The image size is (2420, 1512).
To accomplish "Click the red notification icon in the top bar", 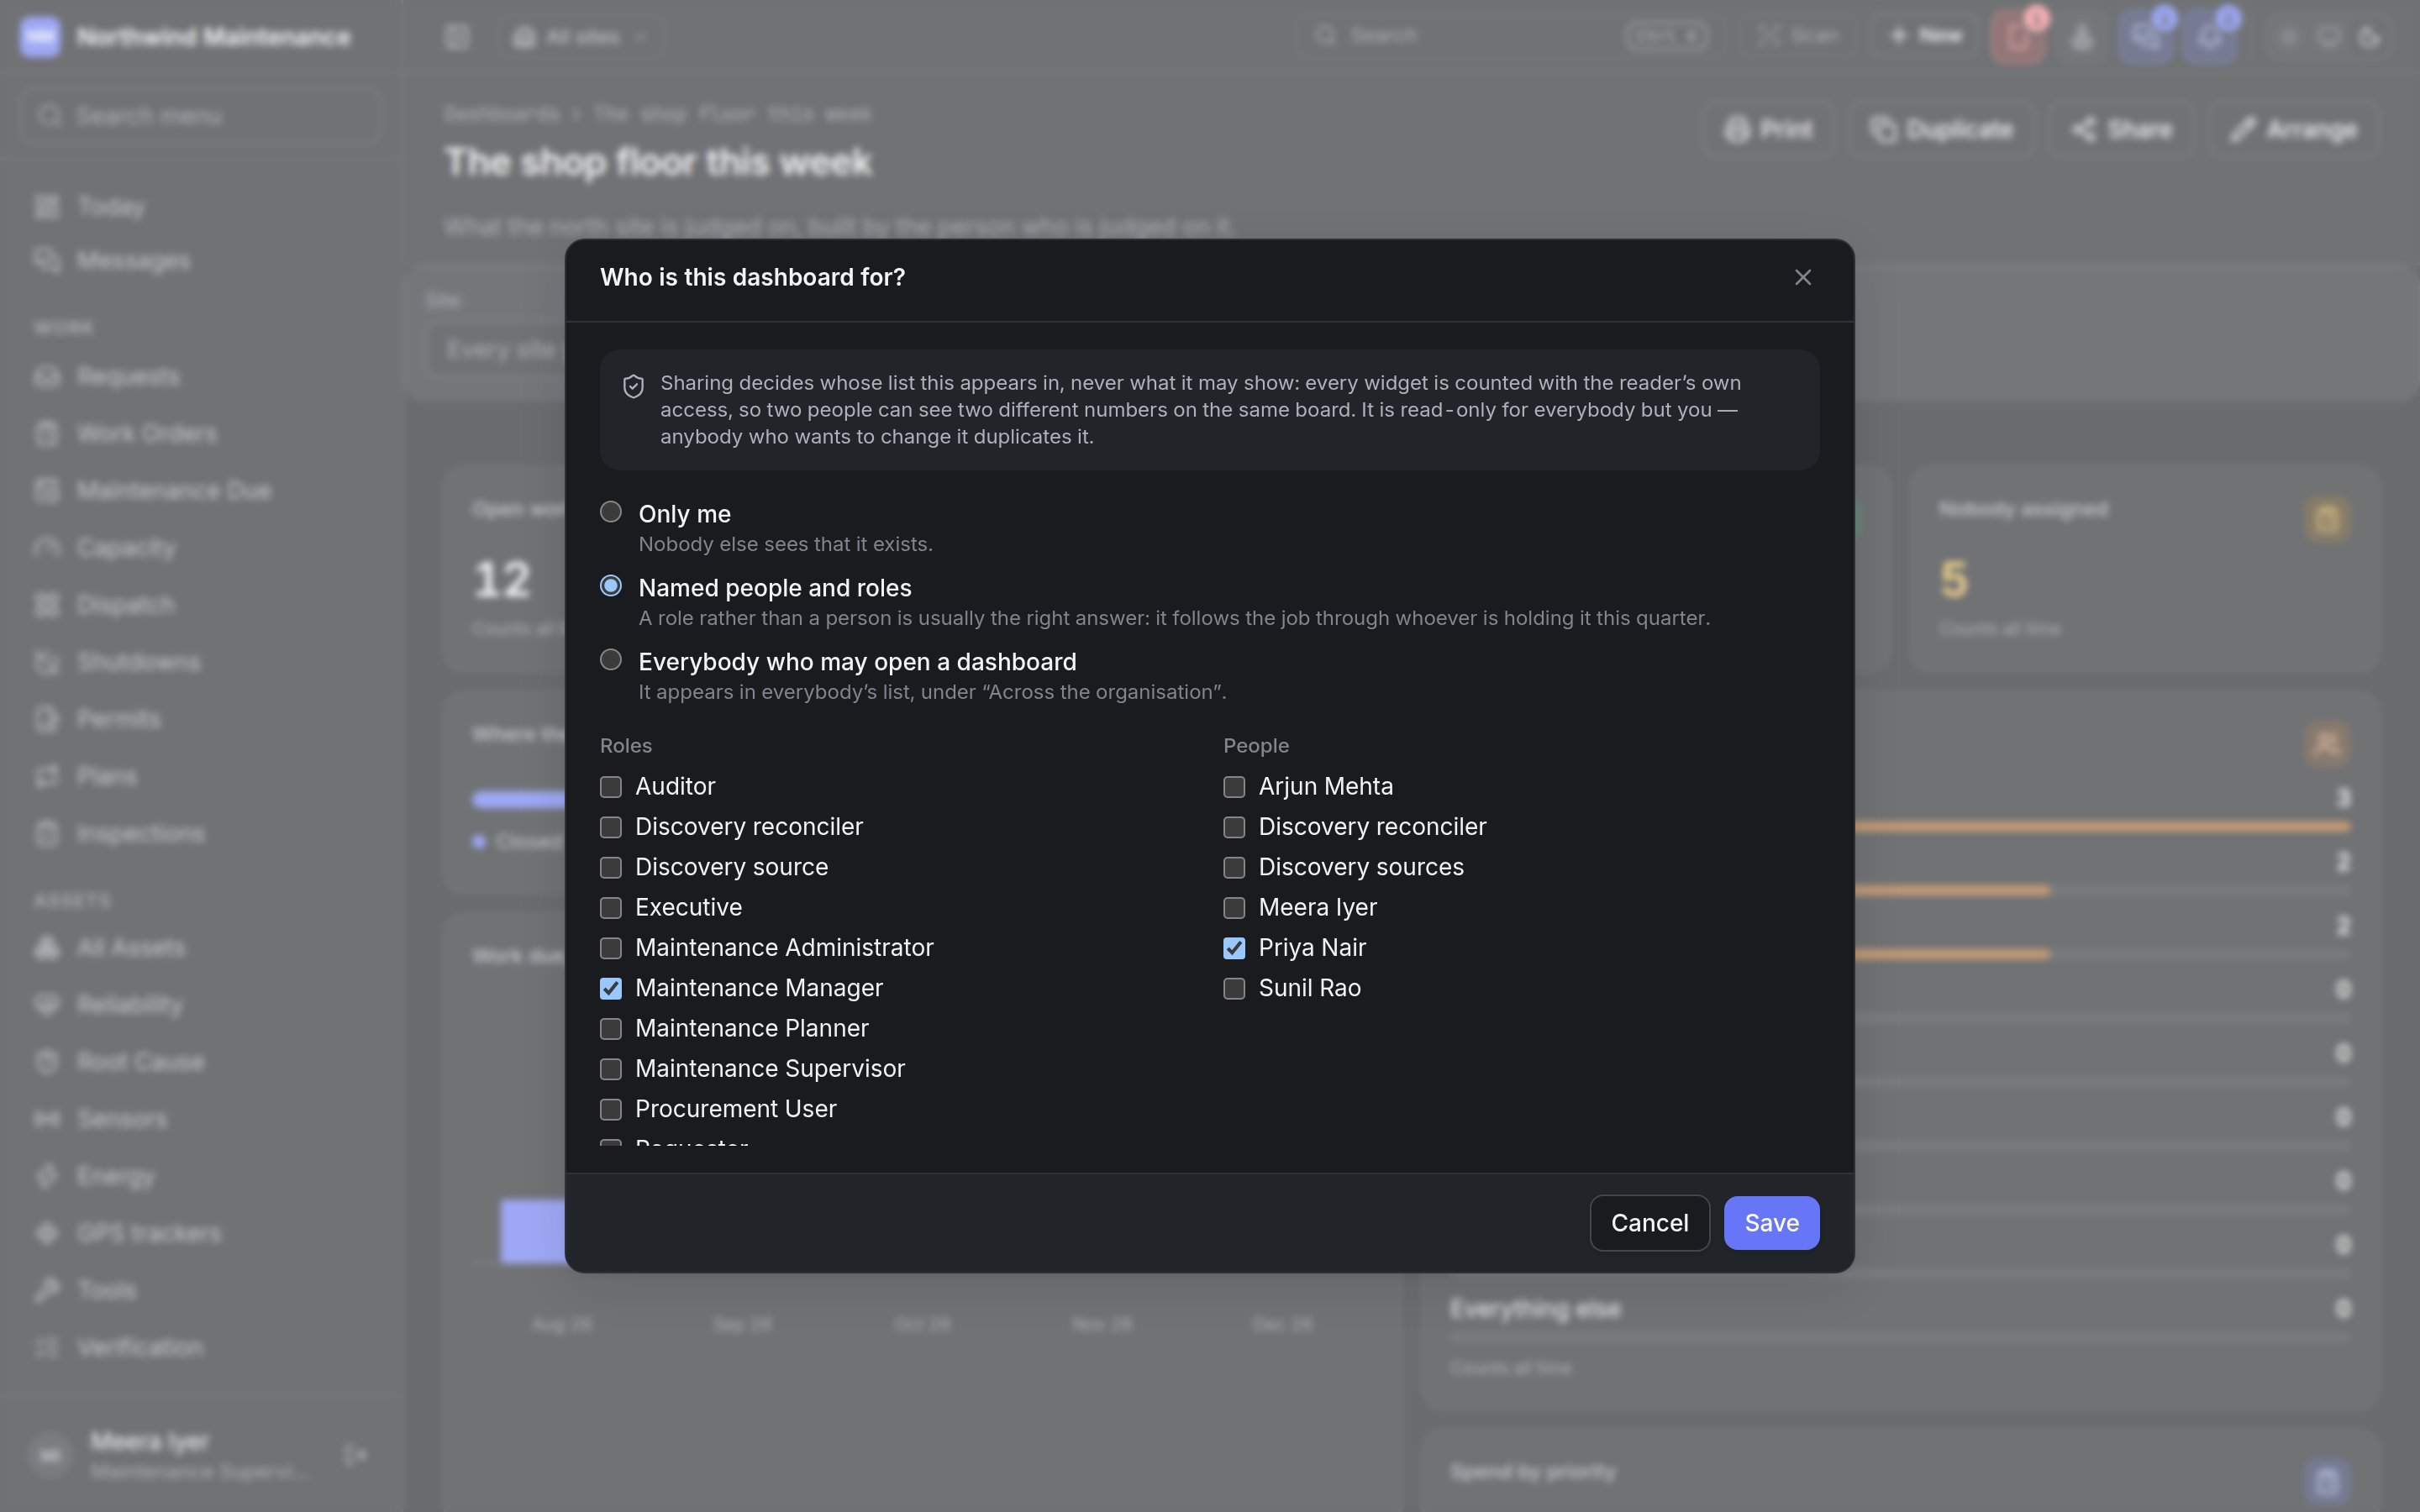I will coord(2017,37).
